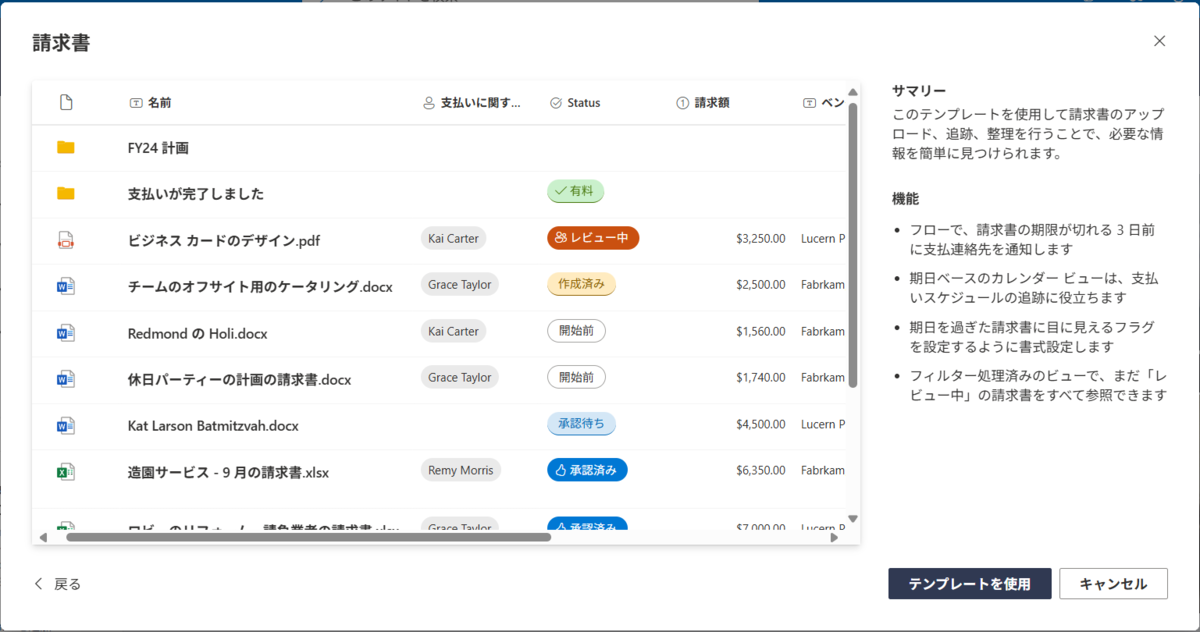
Task: Click the $4,500.00 amount cell
Action: pos(760,424)
